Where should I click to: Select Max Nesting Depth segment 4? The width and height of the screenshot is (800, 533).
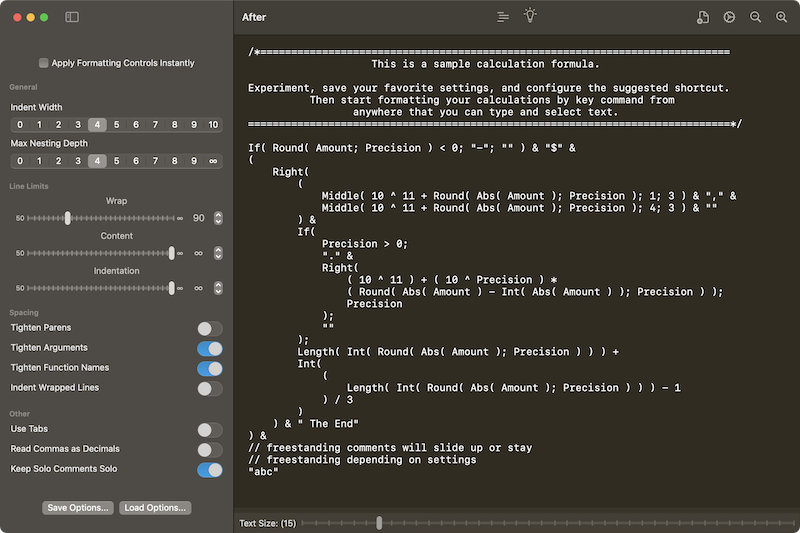tap(97, 161)
